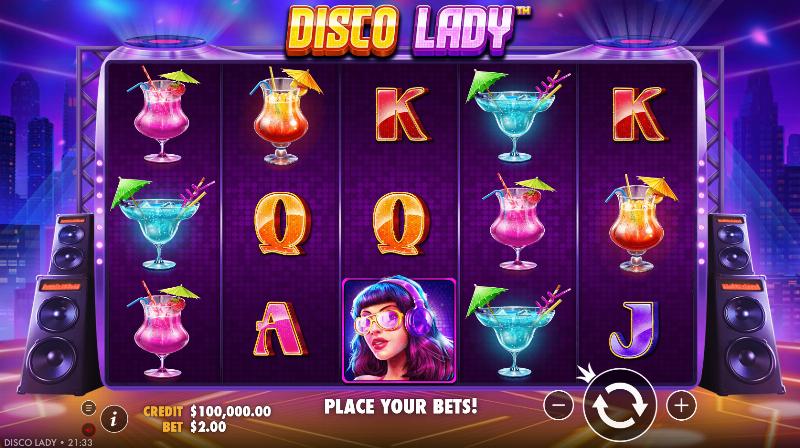This screenshot has height=448, width=800.
Task: Click the K symbol on middle reel
Action: pos(402,114)
